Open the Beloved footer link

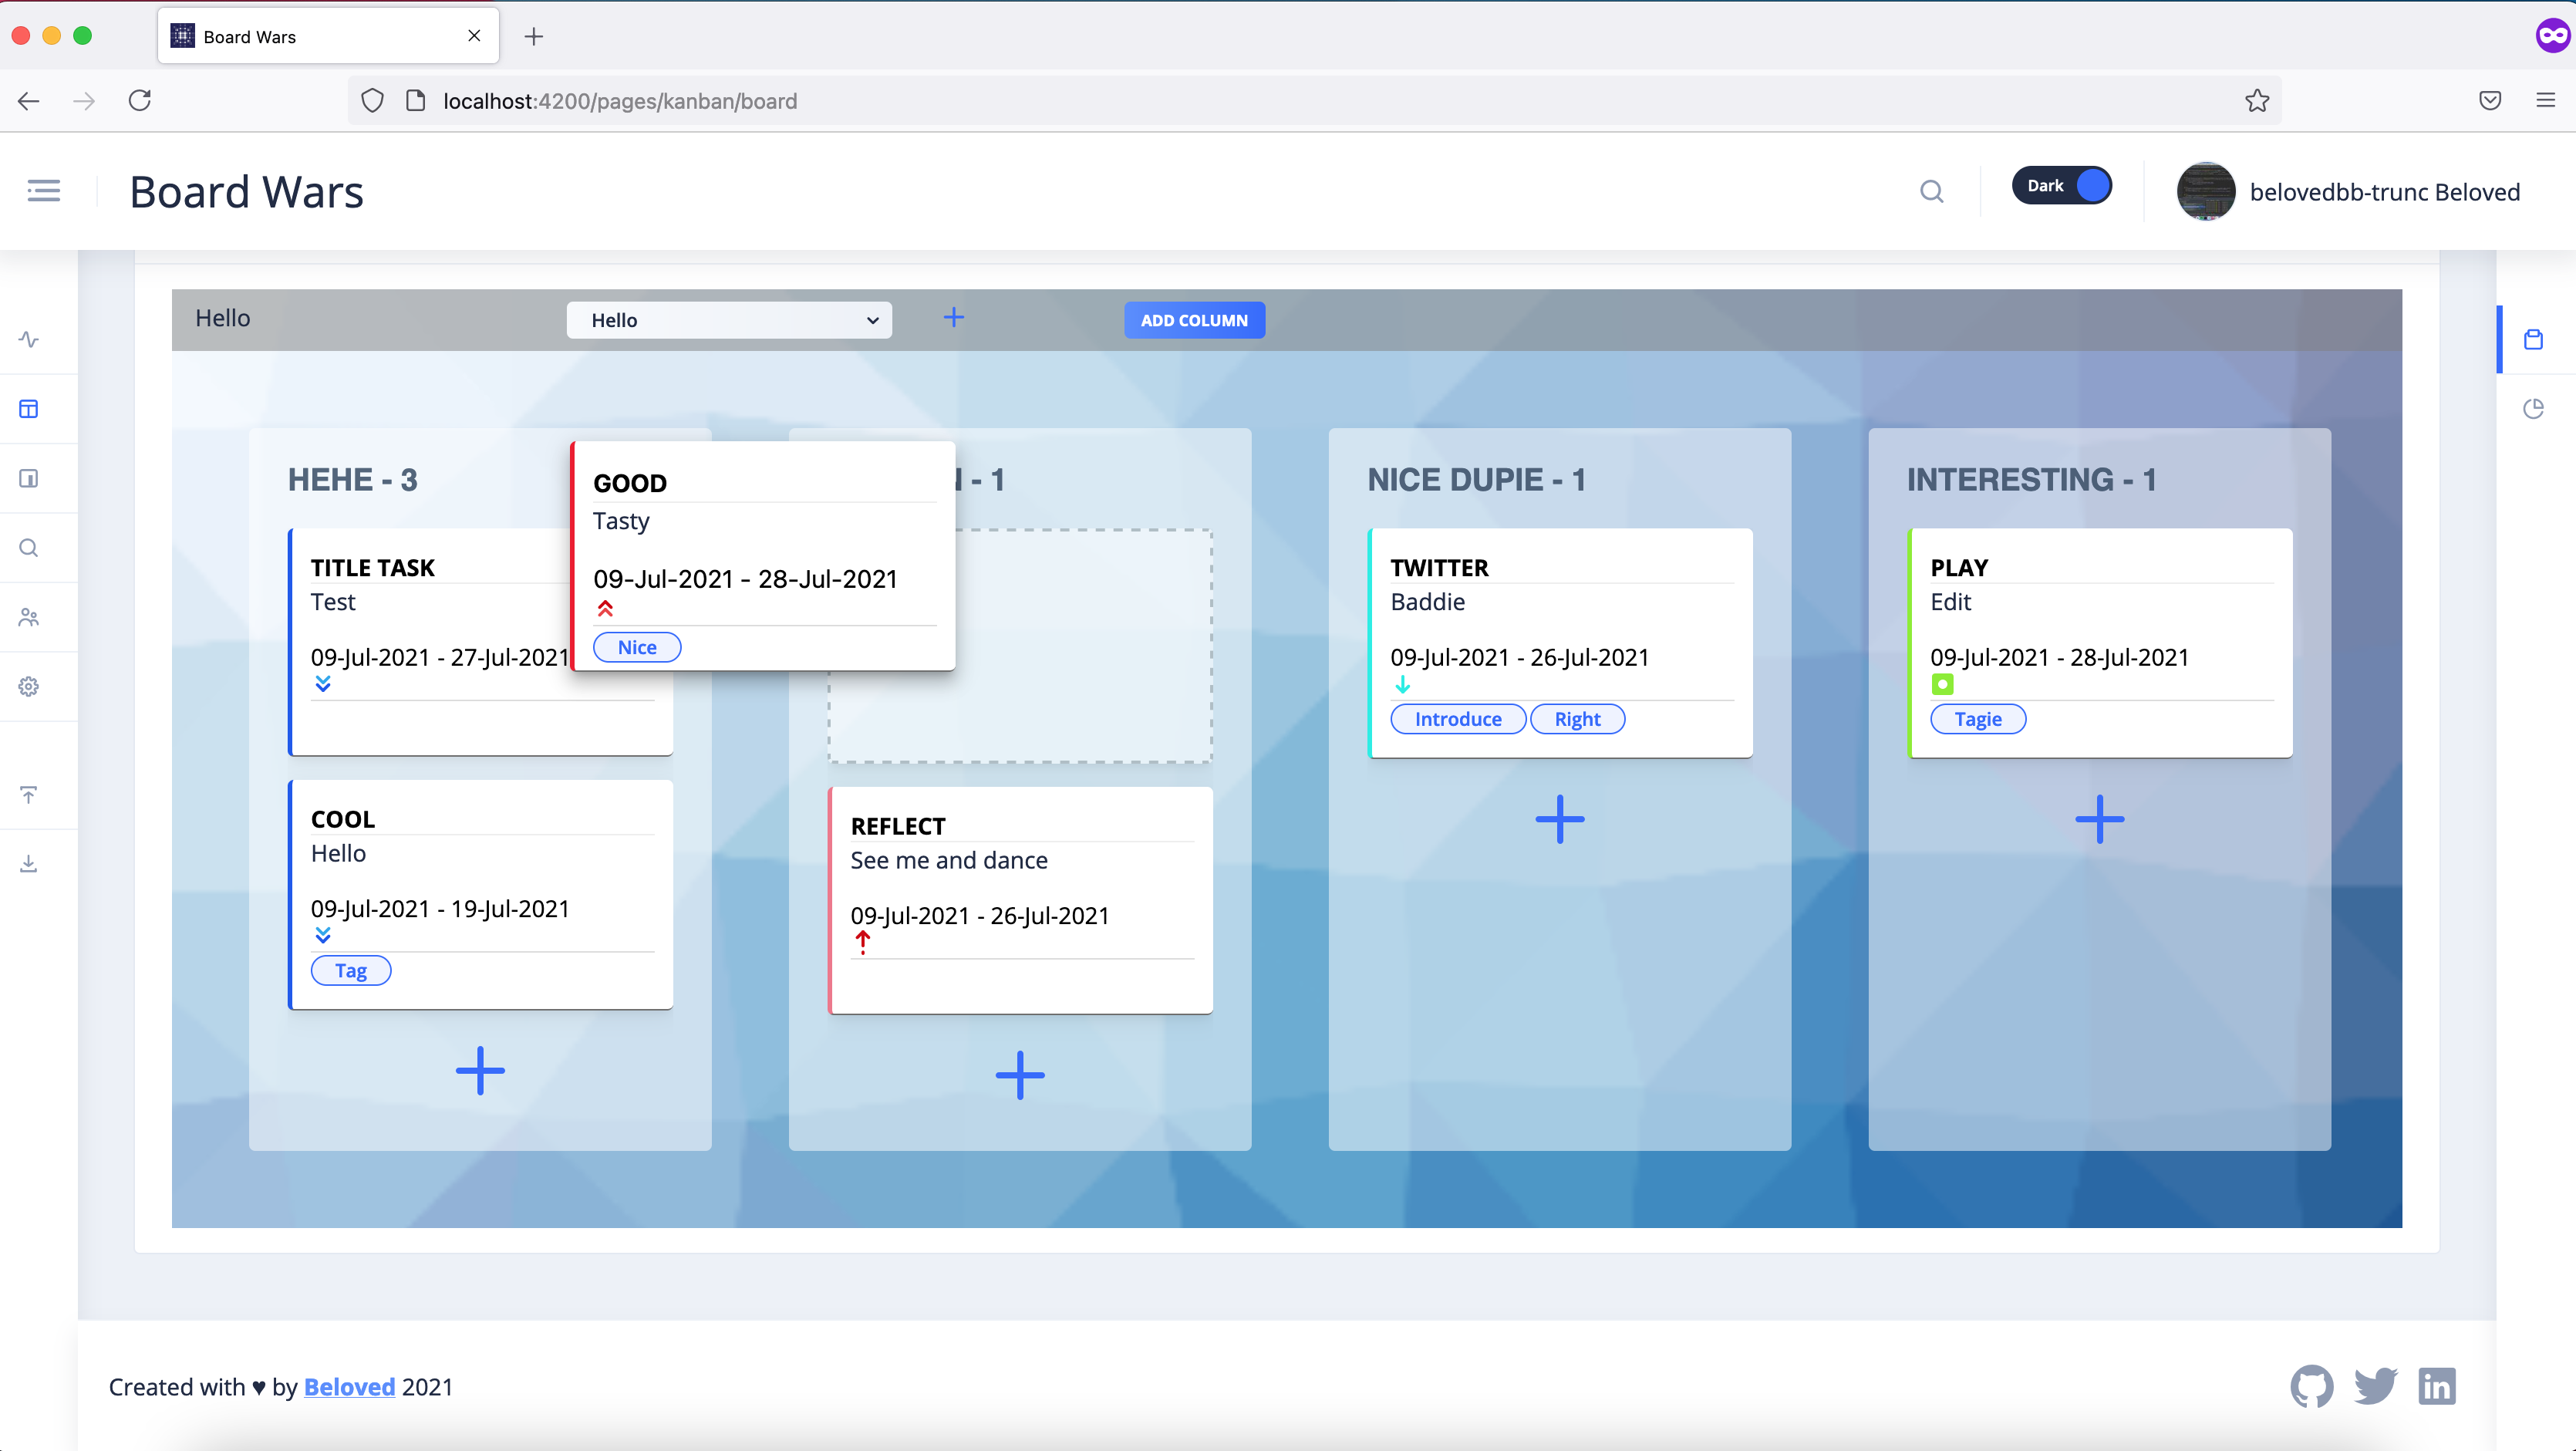pyautogui.click(x=350, y=1387)
